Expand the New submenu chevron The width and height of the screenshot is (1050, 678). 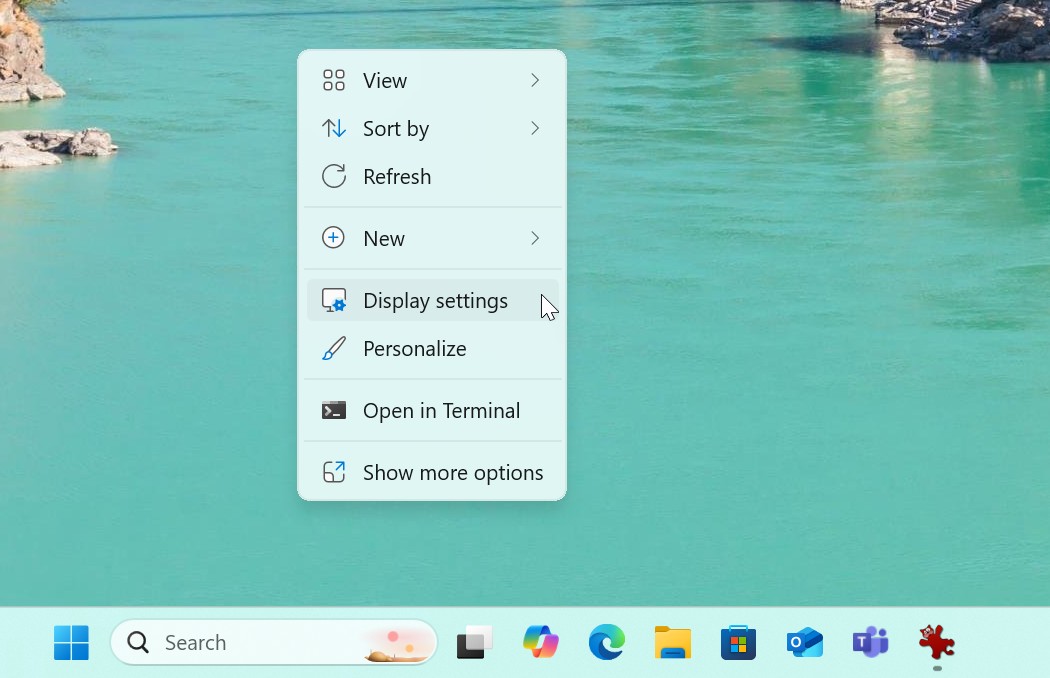tap(535, 238)
